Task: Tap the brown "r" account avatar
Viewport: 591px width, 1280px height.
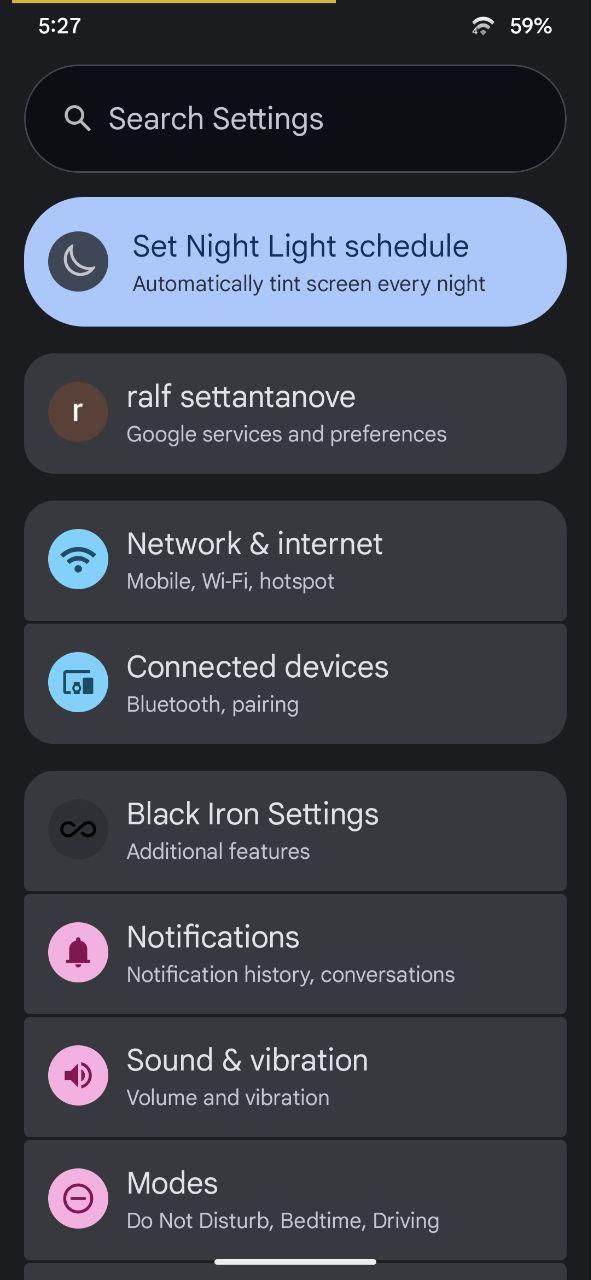Action: [x=78, y=411]
